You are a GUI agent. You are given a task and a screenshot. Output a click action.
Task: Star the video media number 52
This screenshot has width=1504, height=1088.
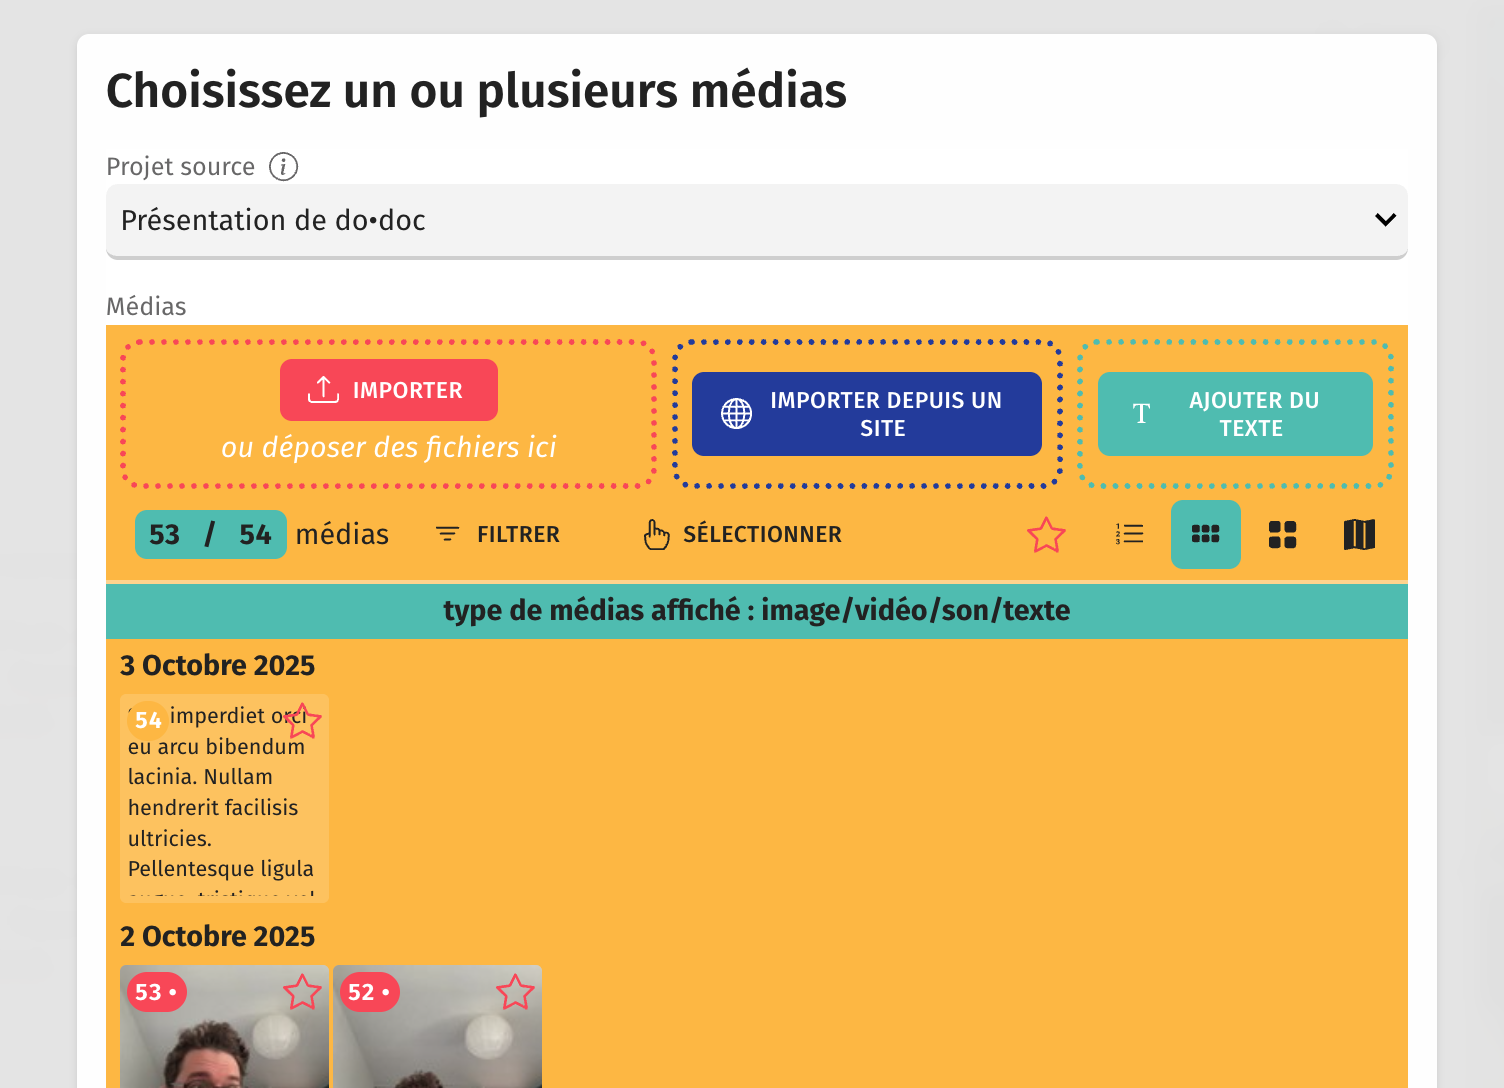click(515, 992)
